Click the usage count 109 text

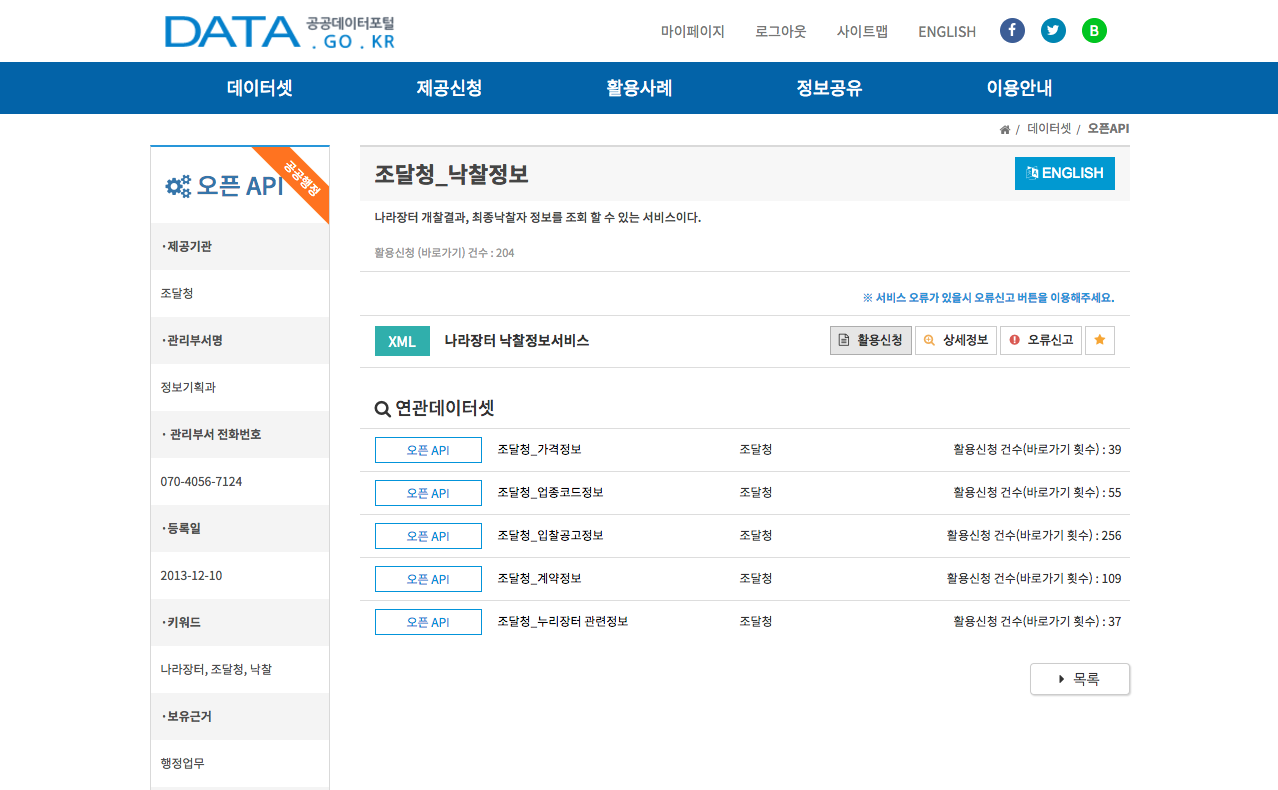(x=1034, y=579)
